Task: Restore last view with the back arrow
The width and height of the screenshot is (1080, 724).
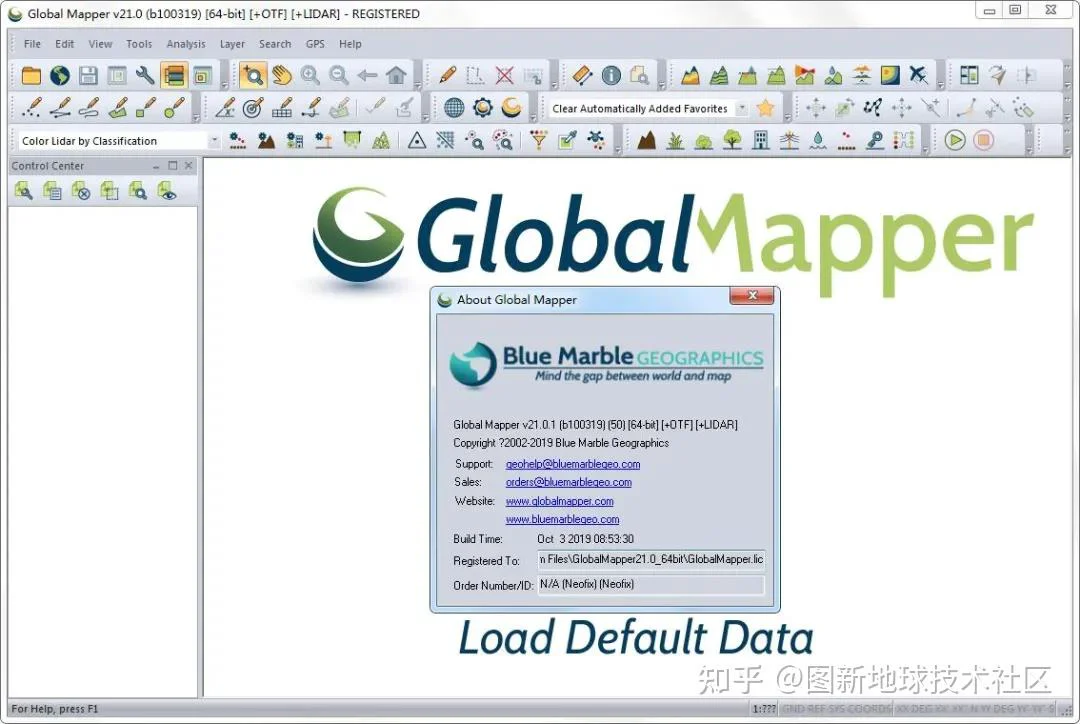Action: pos(367,75)
